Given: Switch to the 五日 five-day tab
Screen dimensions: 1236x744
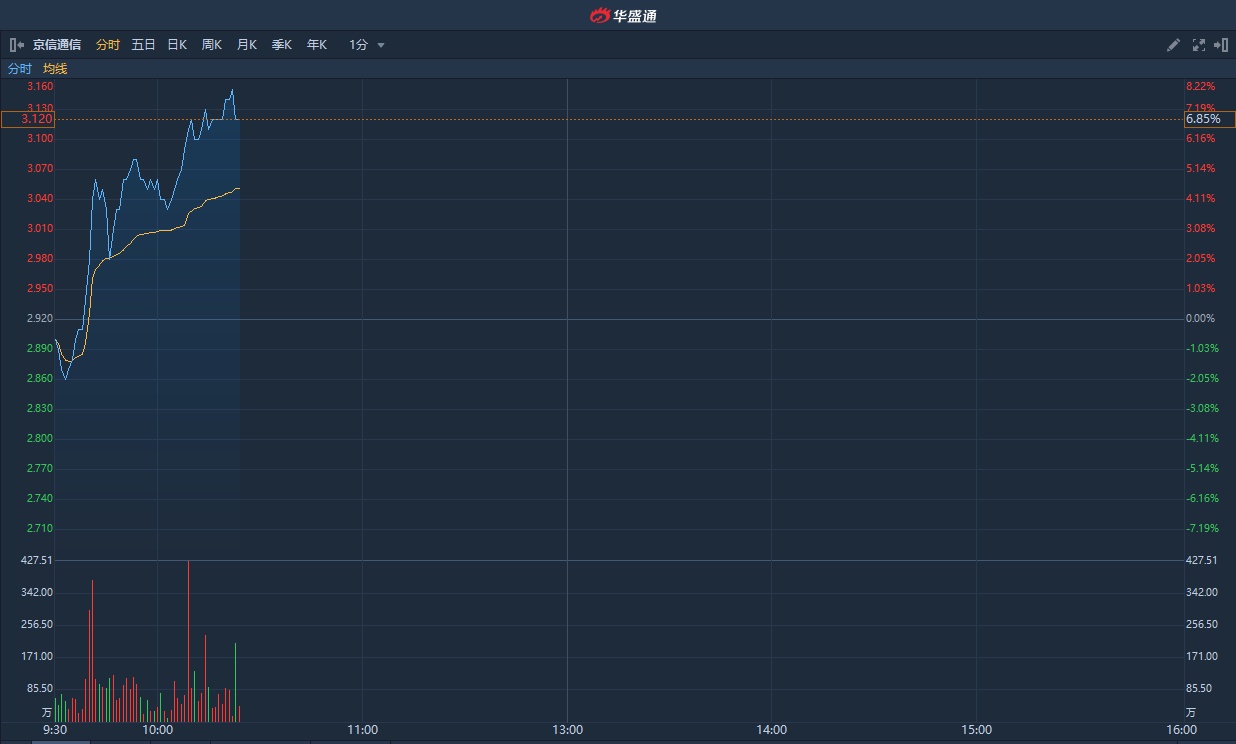Looking at the screenshot, I should pos(143,45).
